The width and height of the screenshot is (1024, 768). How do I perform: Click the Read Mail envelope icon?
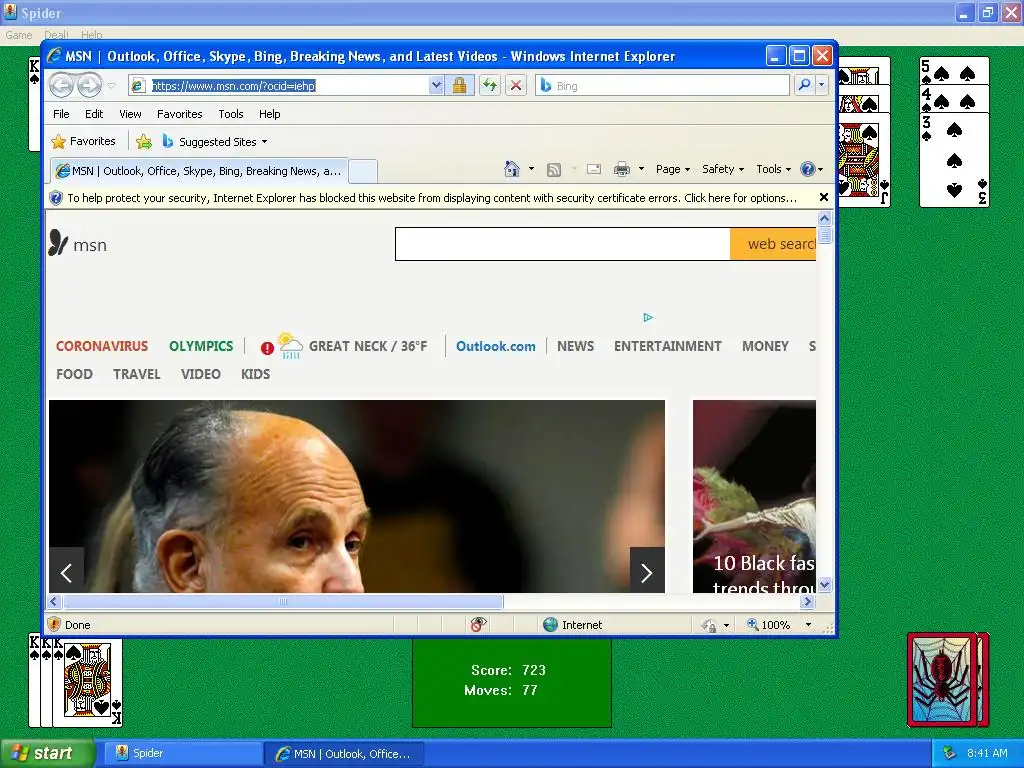(594, 169)
